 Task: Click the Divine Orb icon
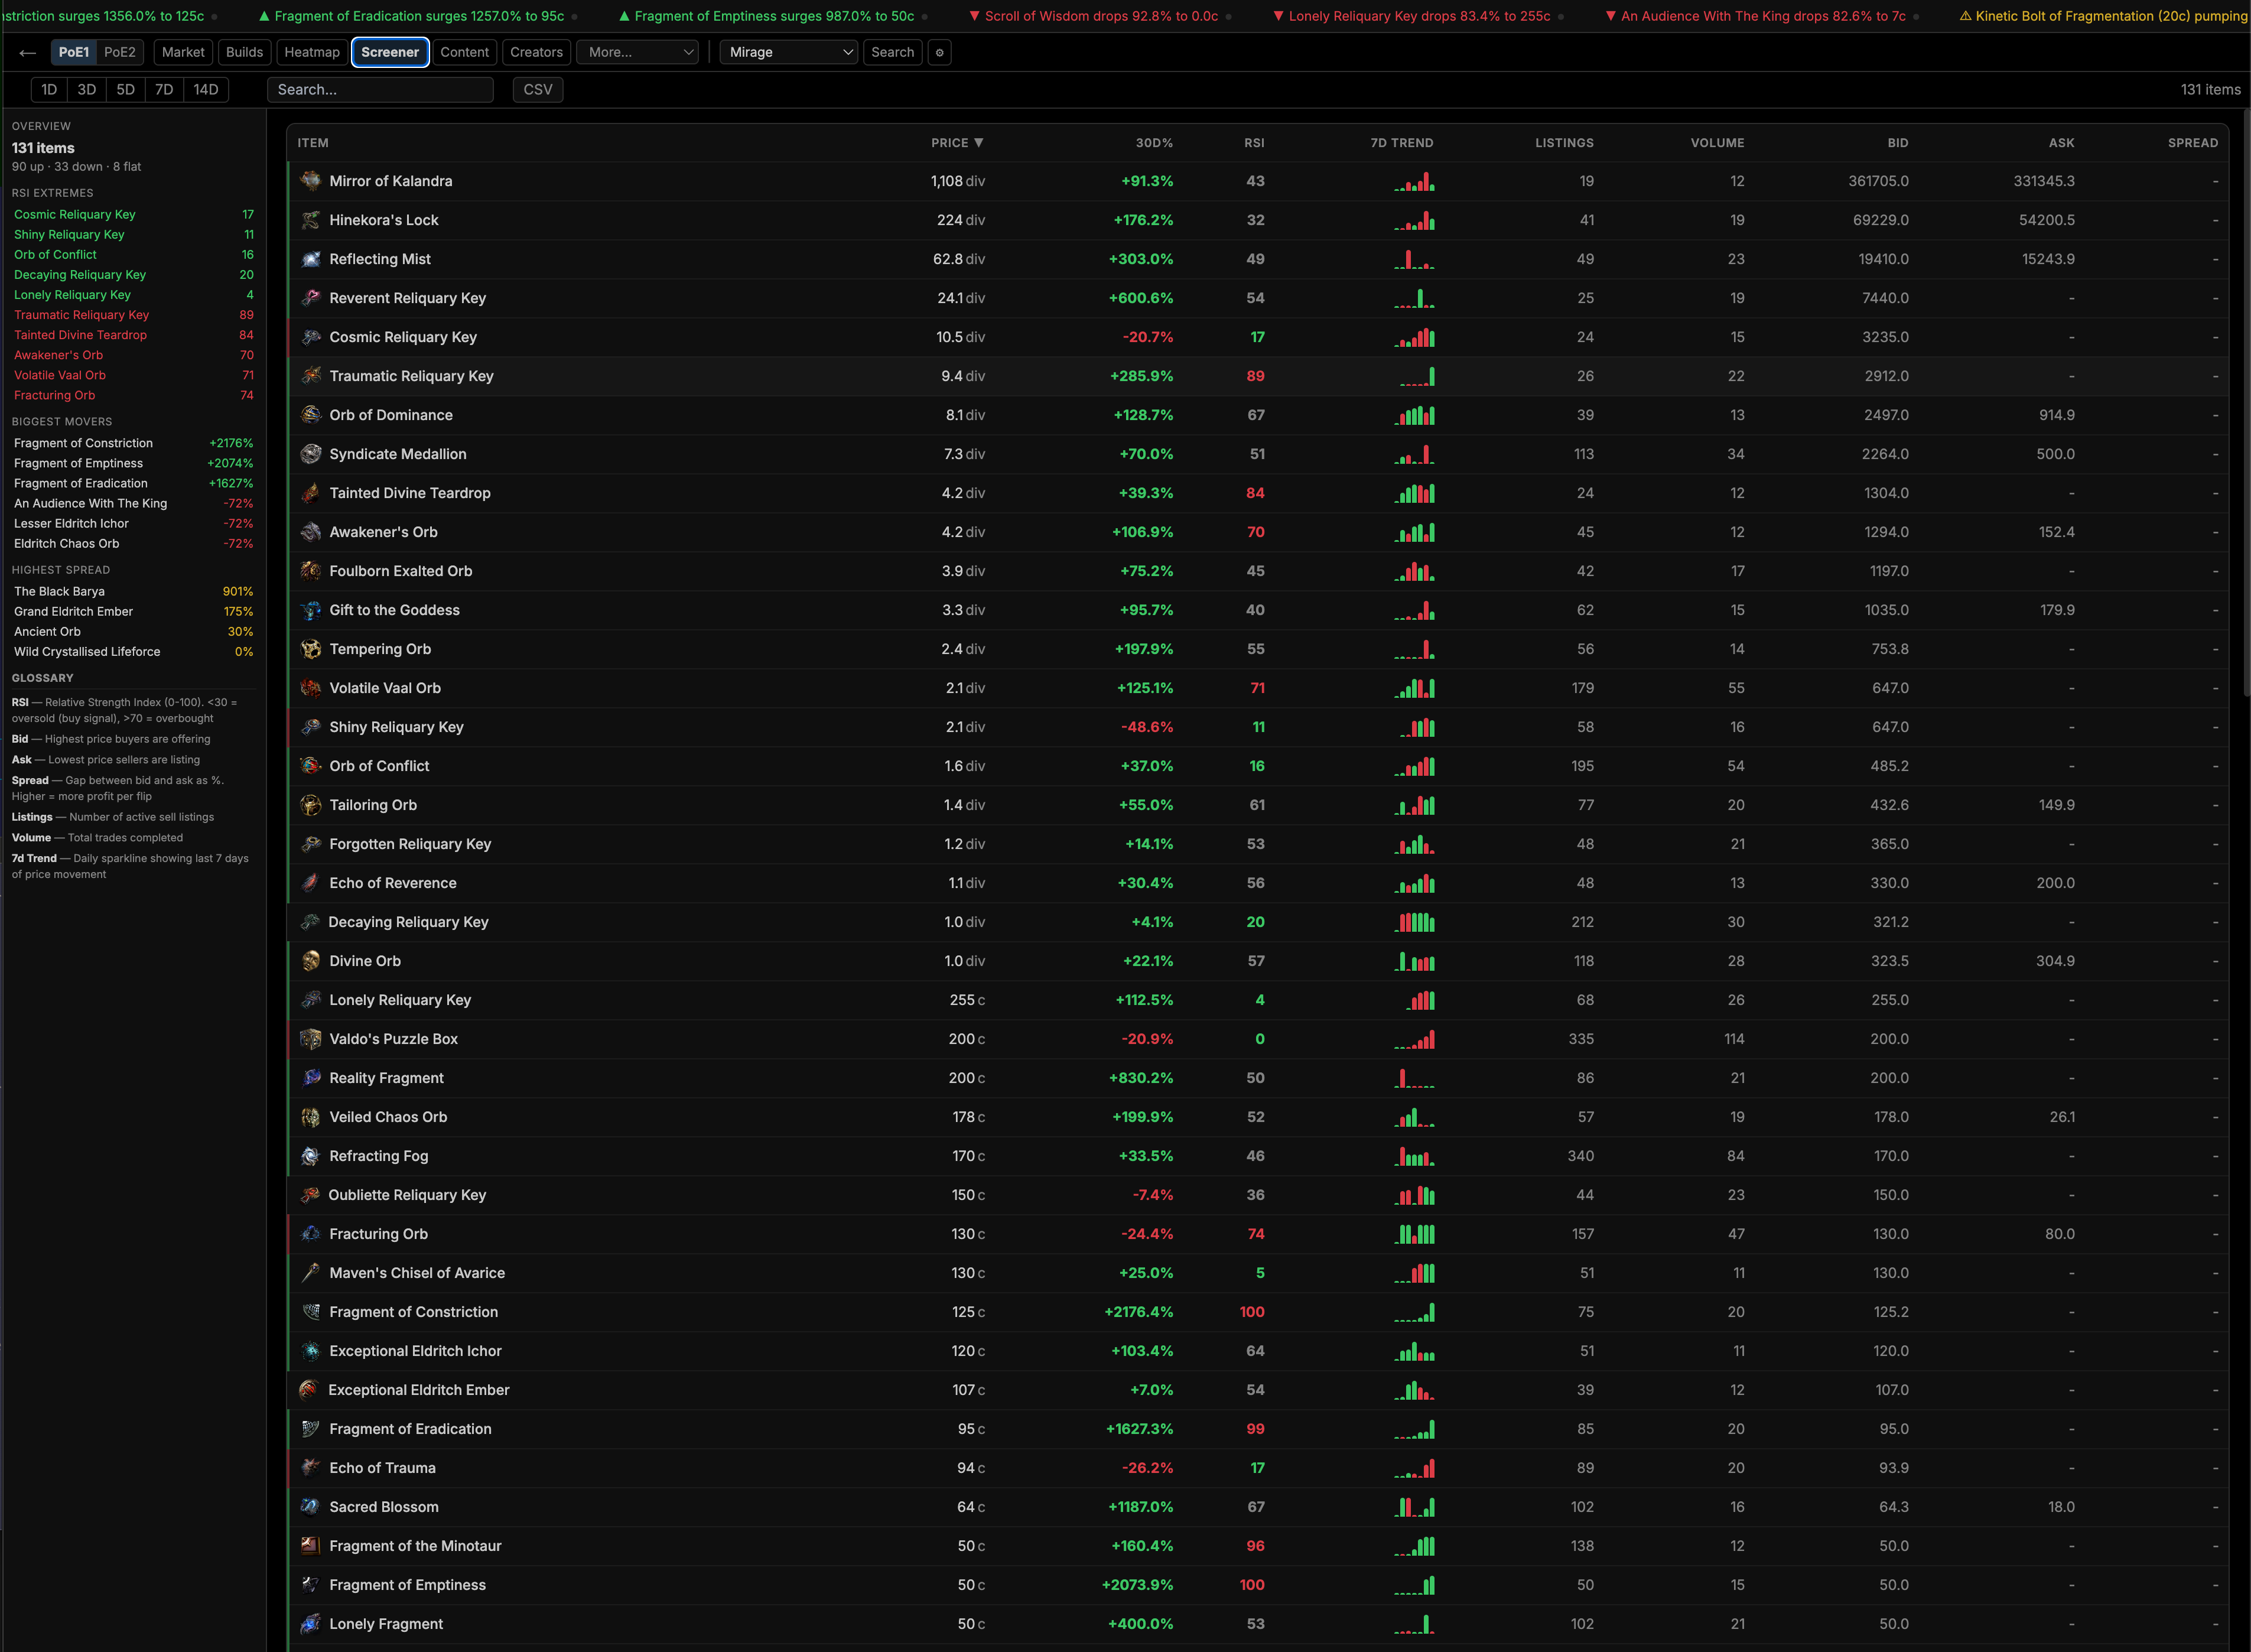click(311, 961)
